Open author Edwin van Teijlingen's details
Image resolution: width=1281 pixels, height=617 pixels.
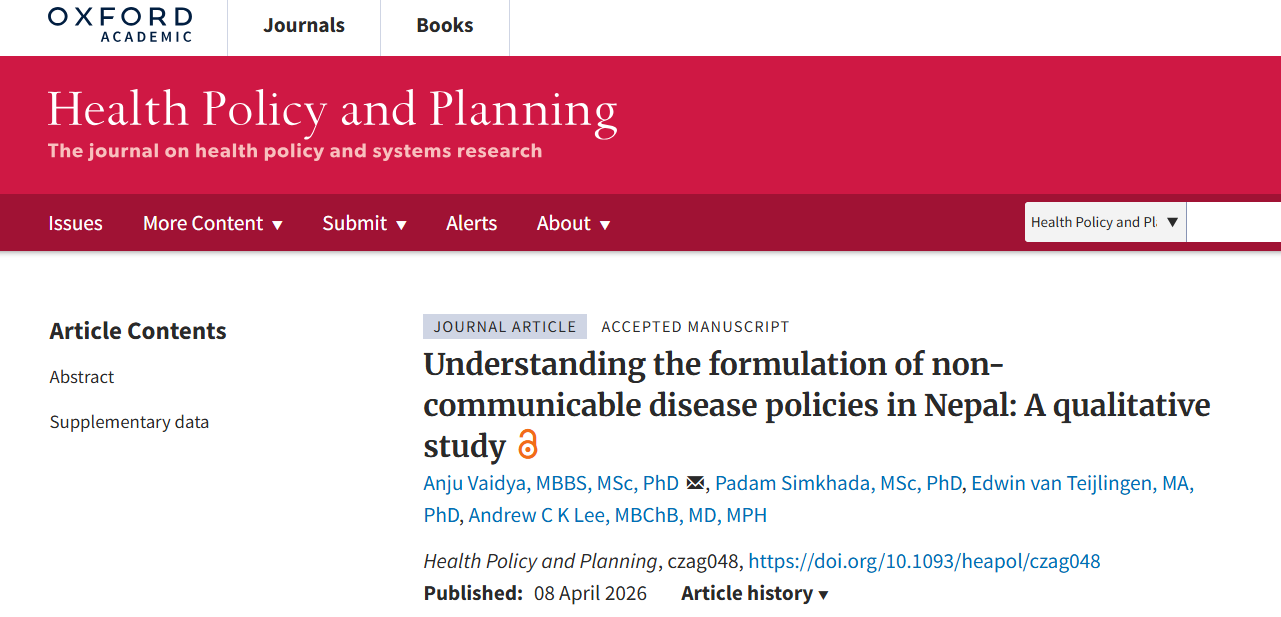pos(1082,484)
